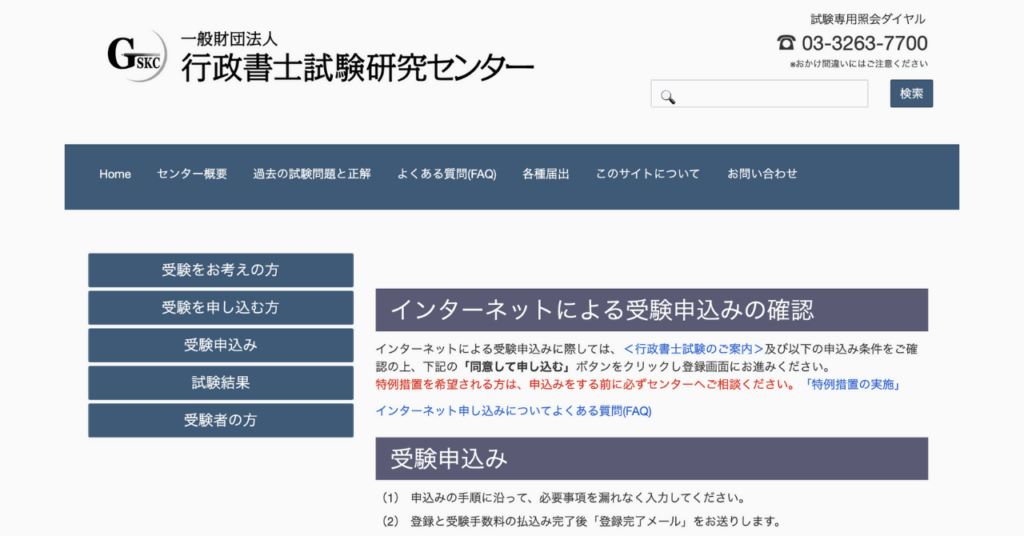Select 受験者の方 sidebar button
This screenshot has width=1024, height=536.
point(220,420)
